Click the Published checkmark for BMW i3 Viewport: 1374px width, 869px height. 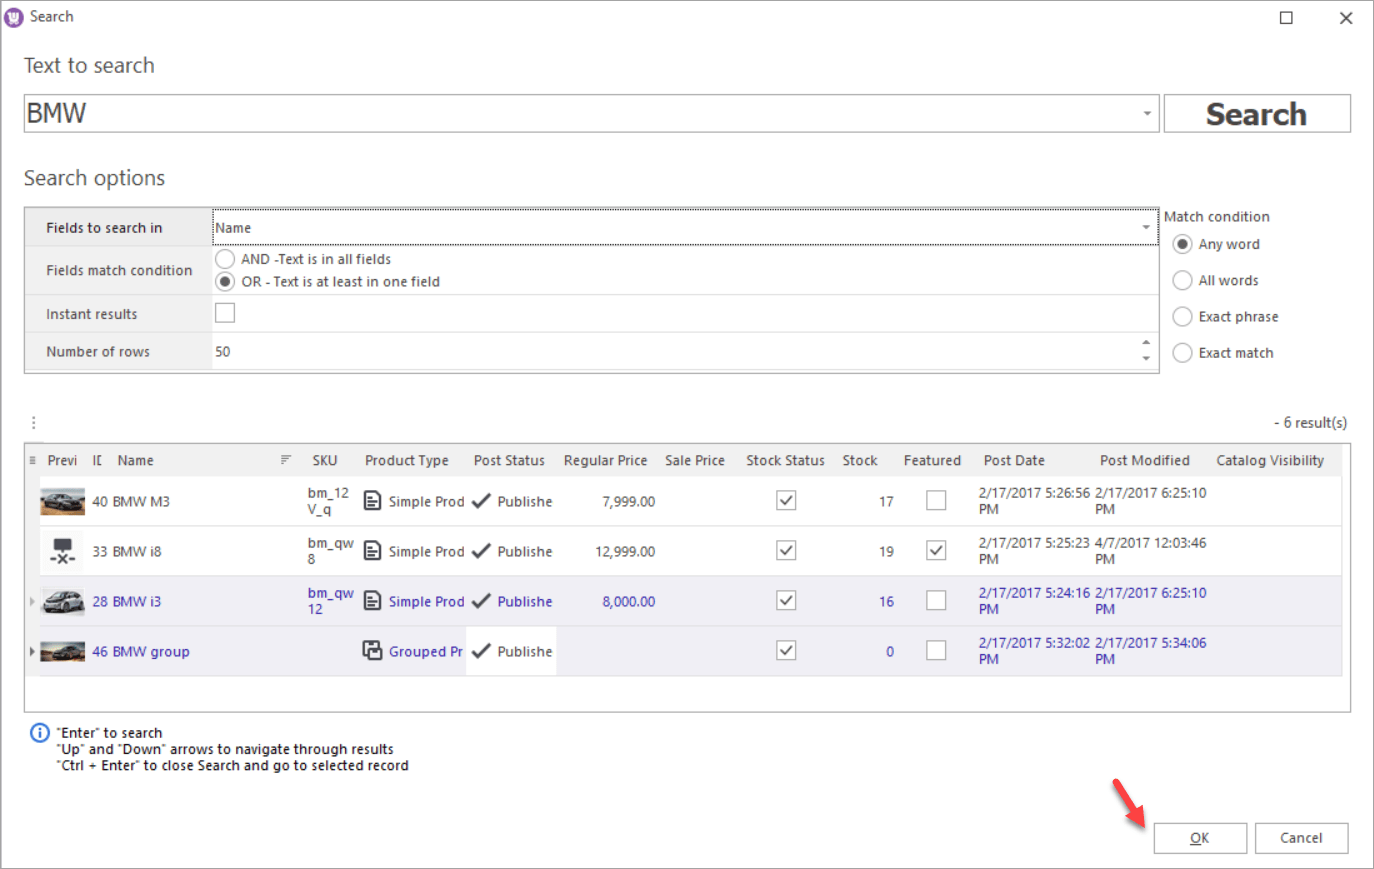click(x=481, y=601)
